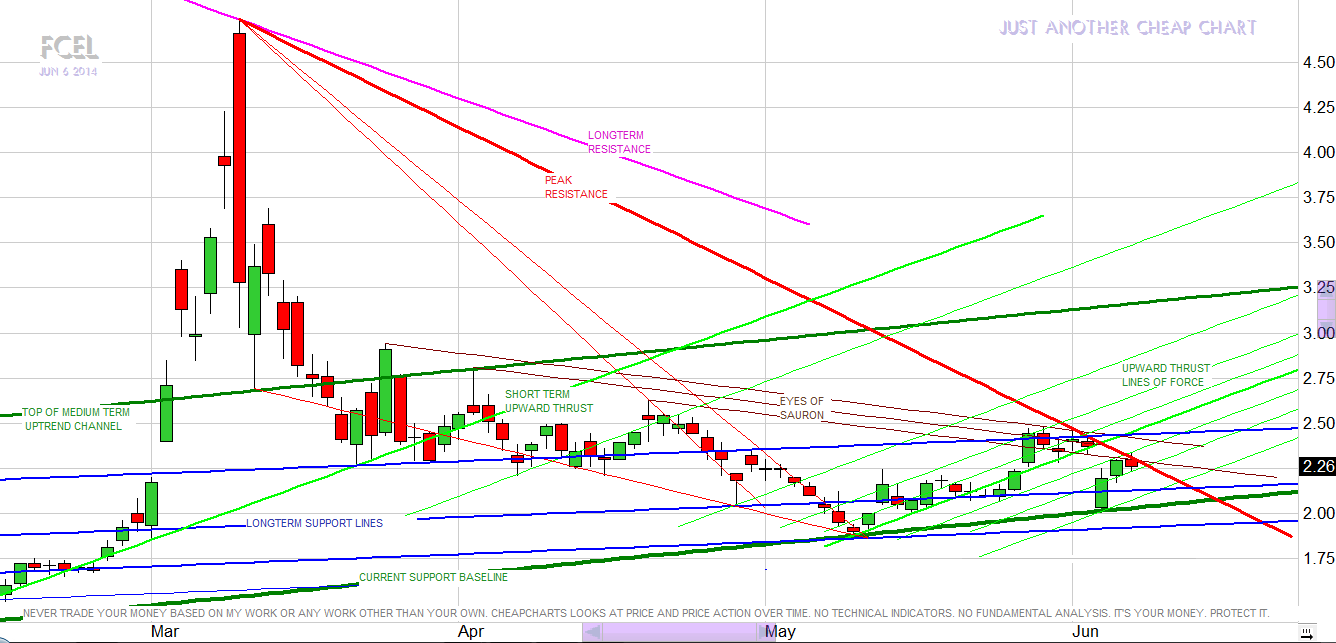Screen dimensions: 1336x643
Task: Click the Jun label on the time axis
Action: tap(1085, 632)
